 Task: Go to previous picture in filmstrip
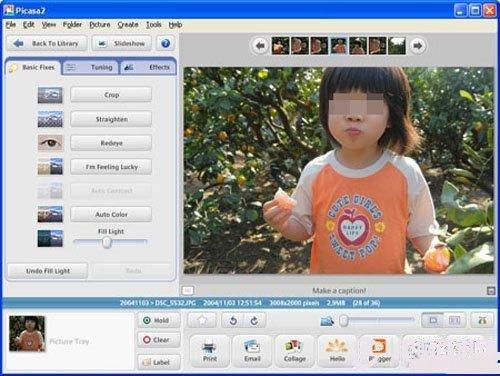coord(261,45)
